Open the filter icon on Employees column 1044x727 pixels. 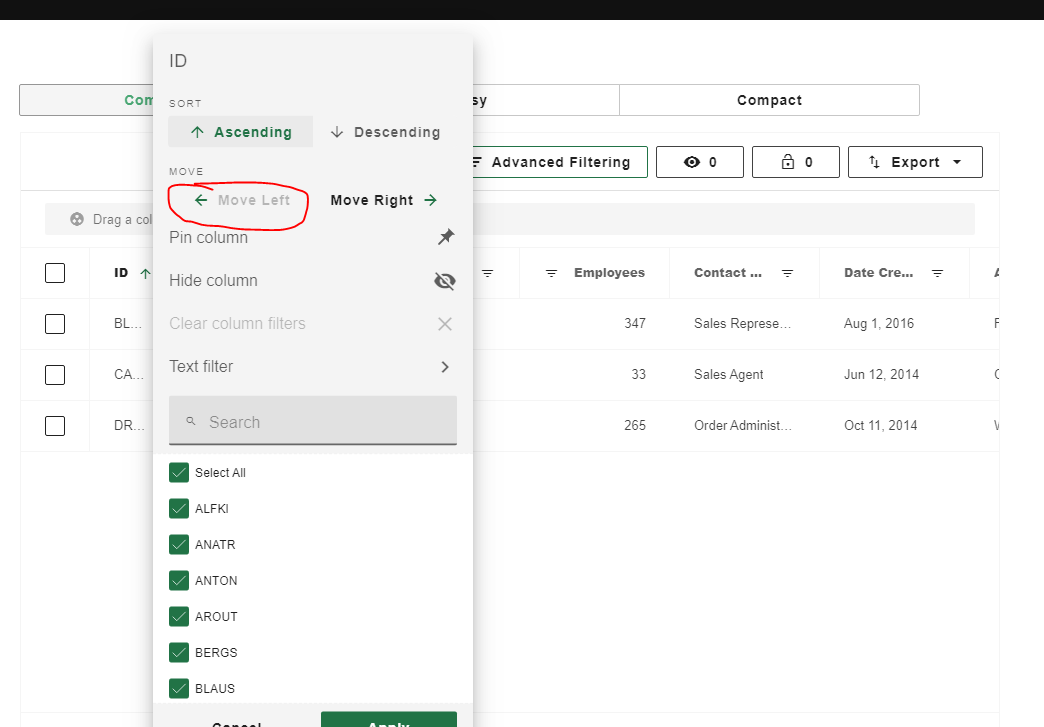pyautogui.click(x=551, y=273)
